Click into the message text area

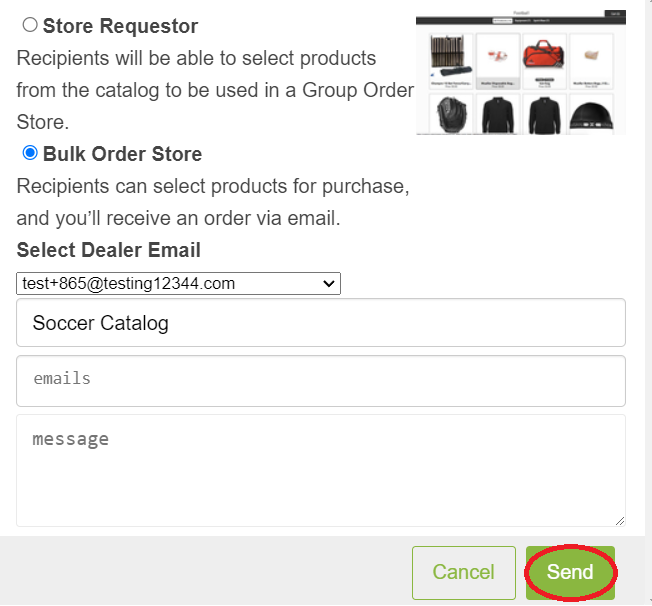tap(321, 470)
